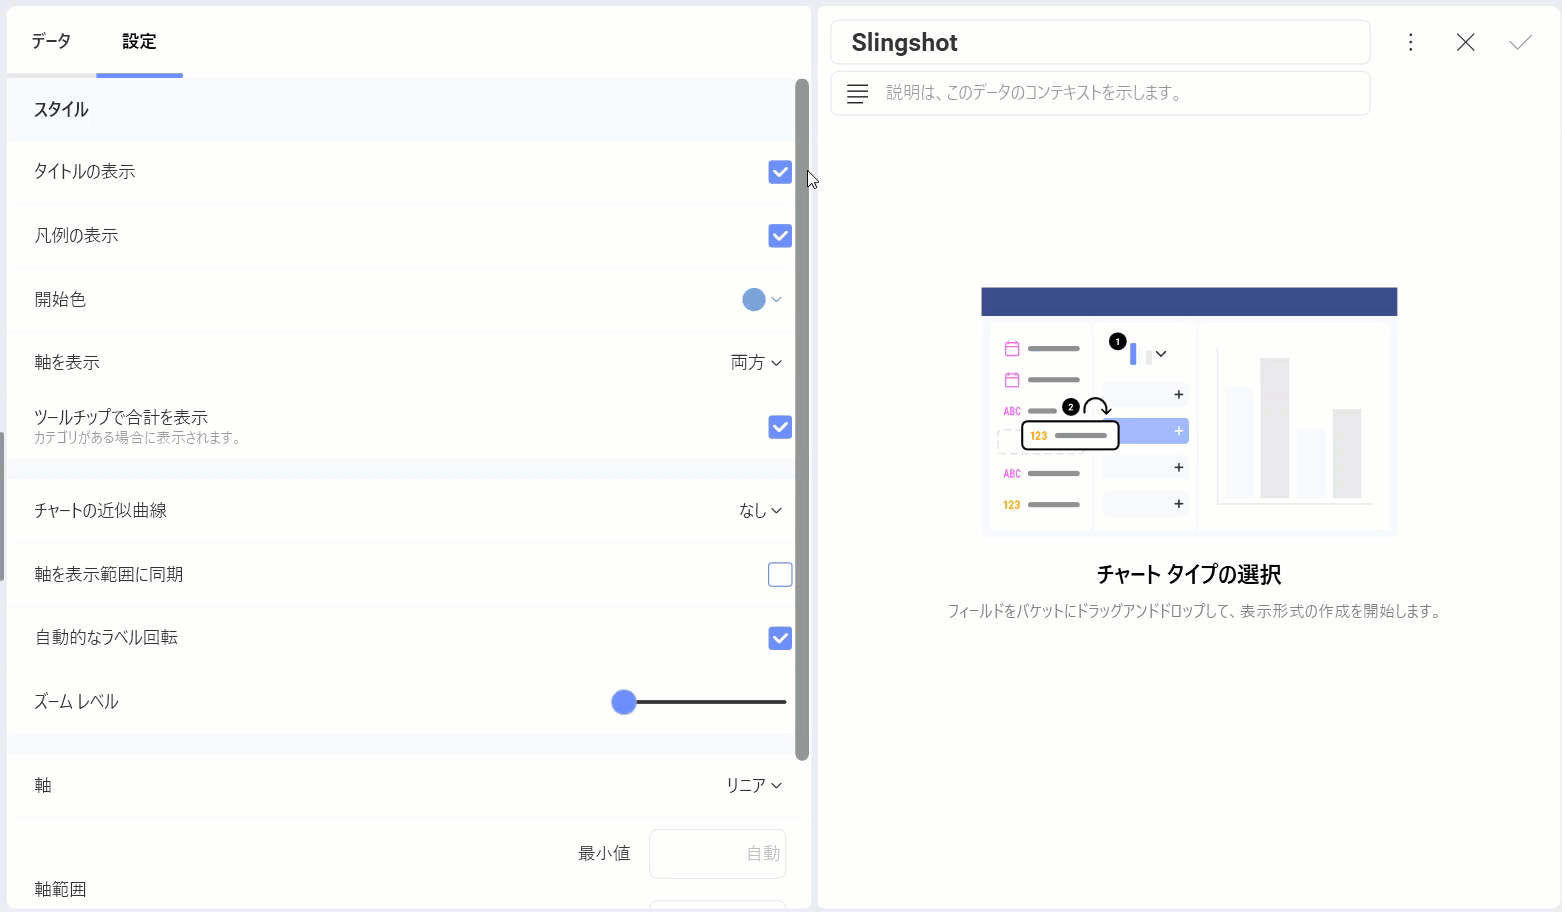Viewport: 1562px width, 912px height.
Task: Switch to the データ tab
Action: coord(51,41)
